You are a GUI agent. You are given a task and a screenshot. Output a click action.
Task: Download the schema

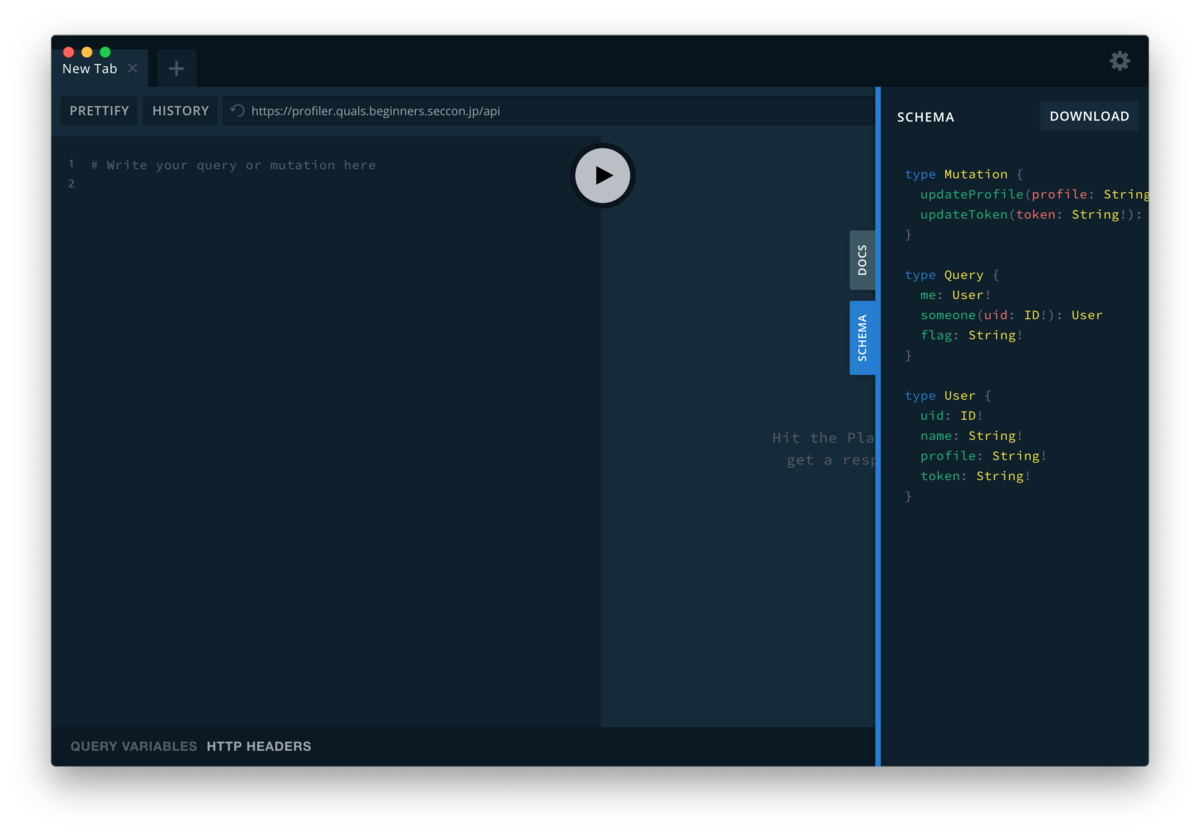(1089, 116)
